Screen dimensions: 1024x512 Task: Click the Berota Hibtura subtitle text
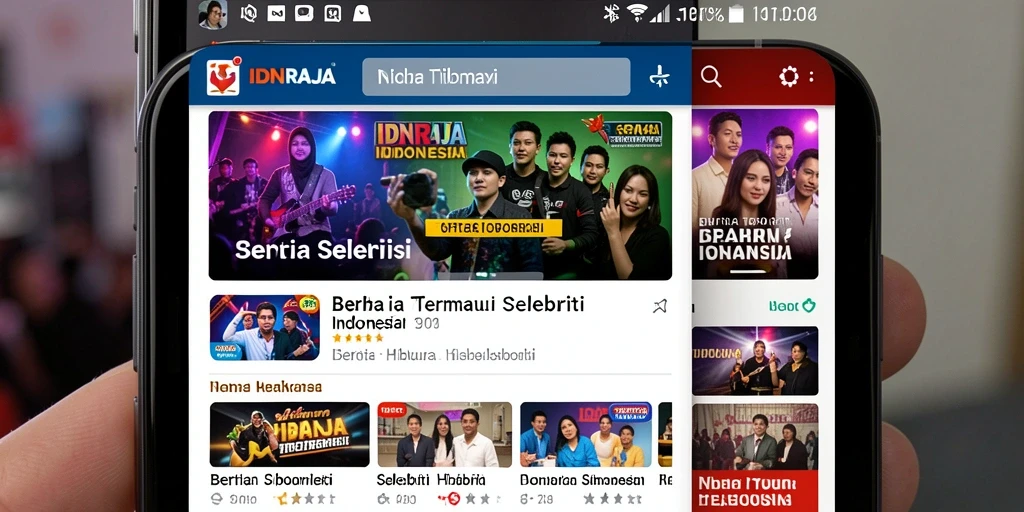pos(434,355)
